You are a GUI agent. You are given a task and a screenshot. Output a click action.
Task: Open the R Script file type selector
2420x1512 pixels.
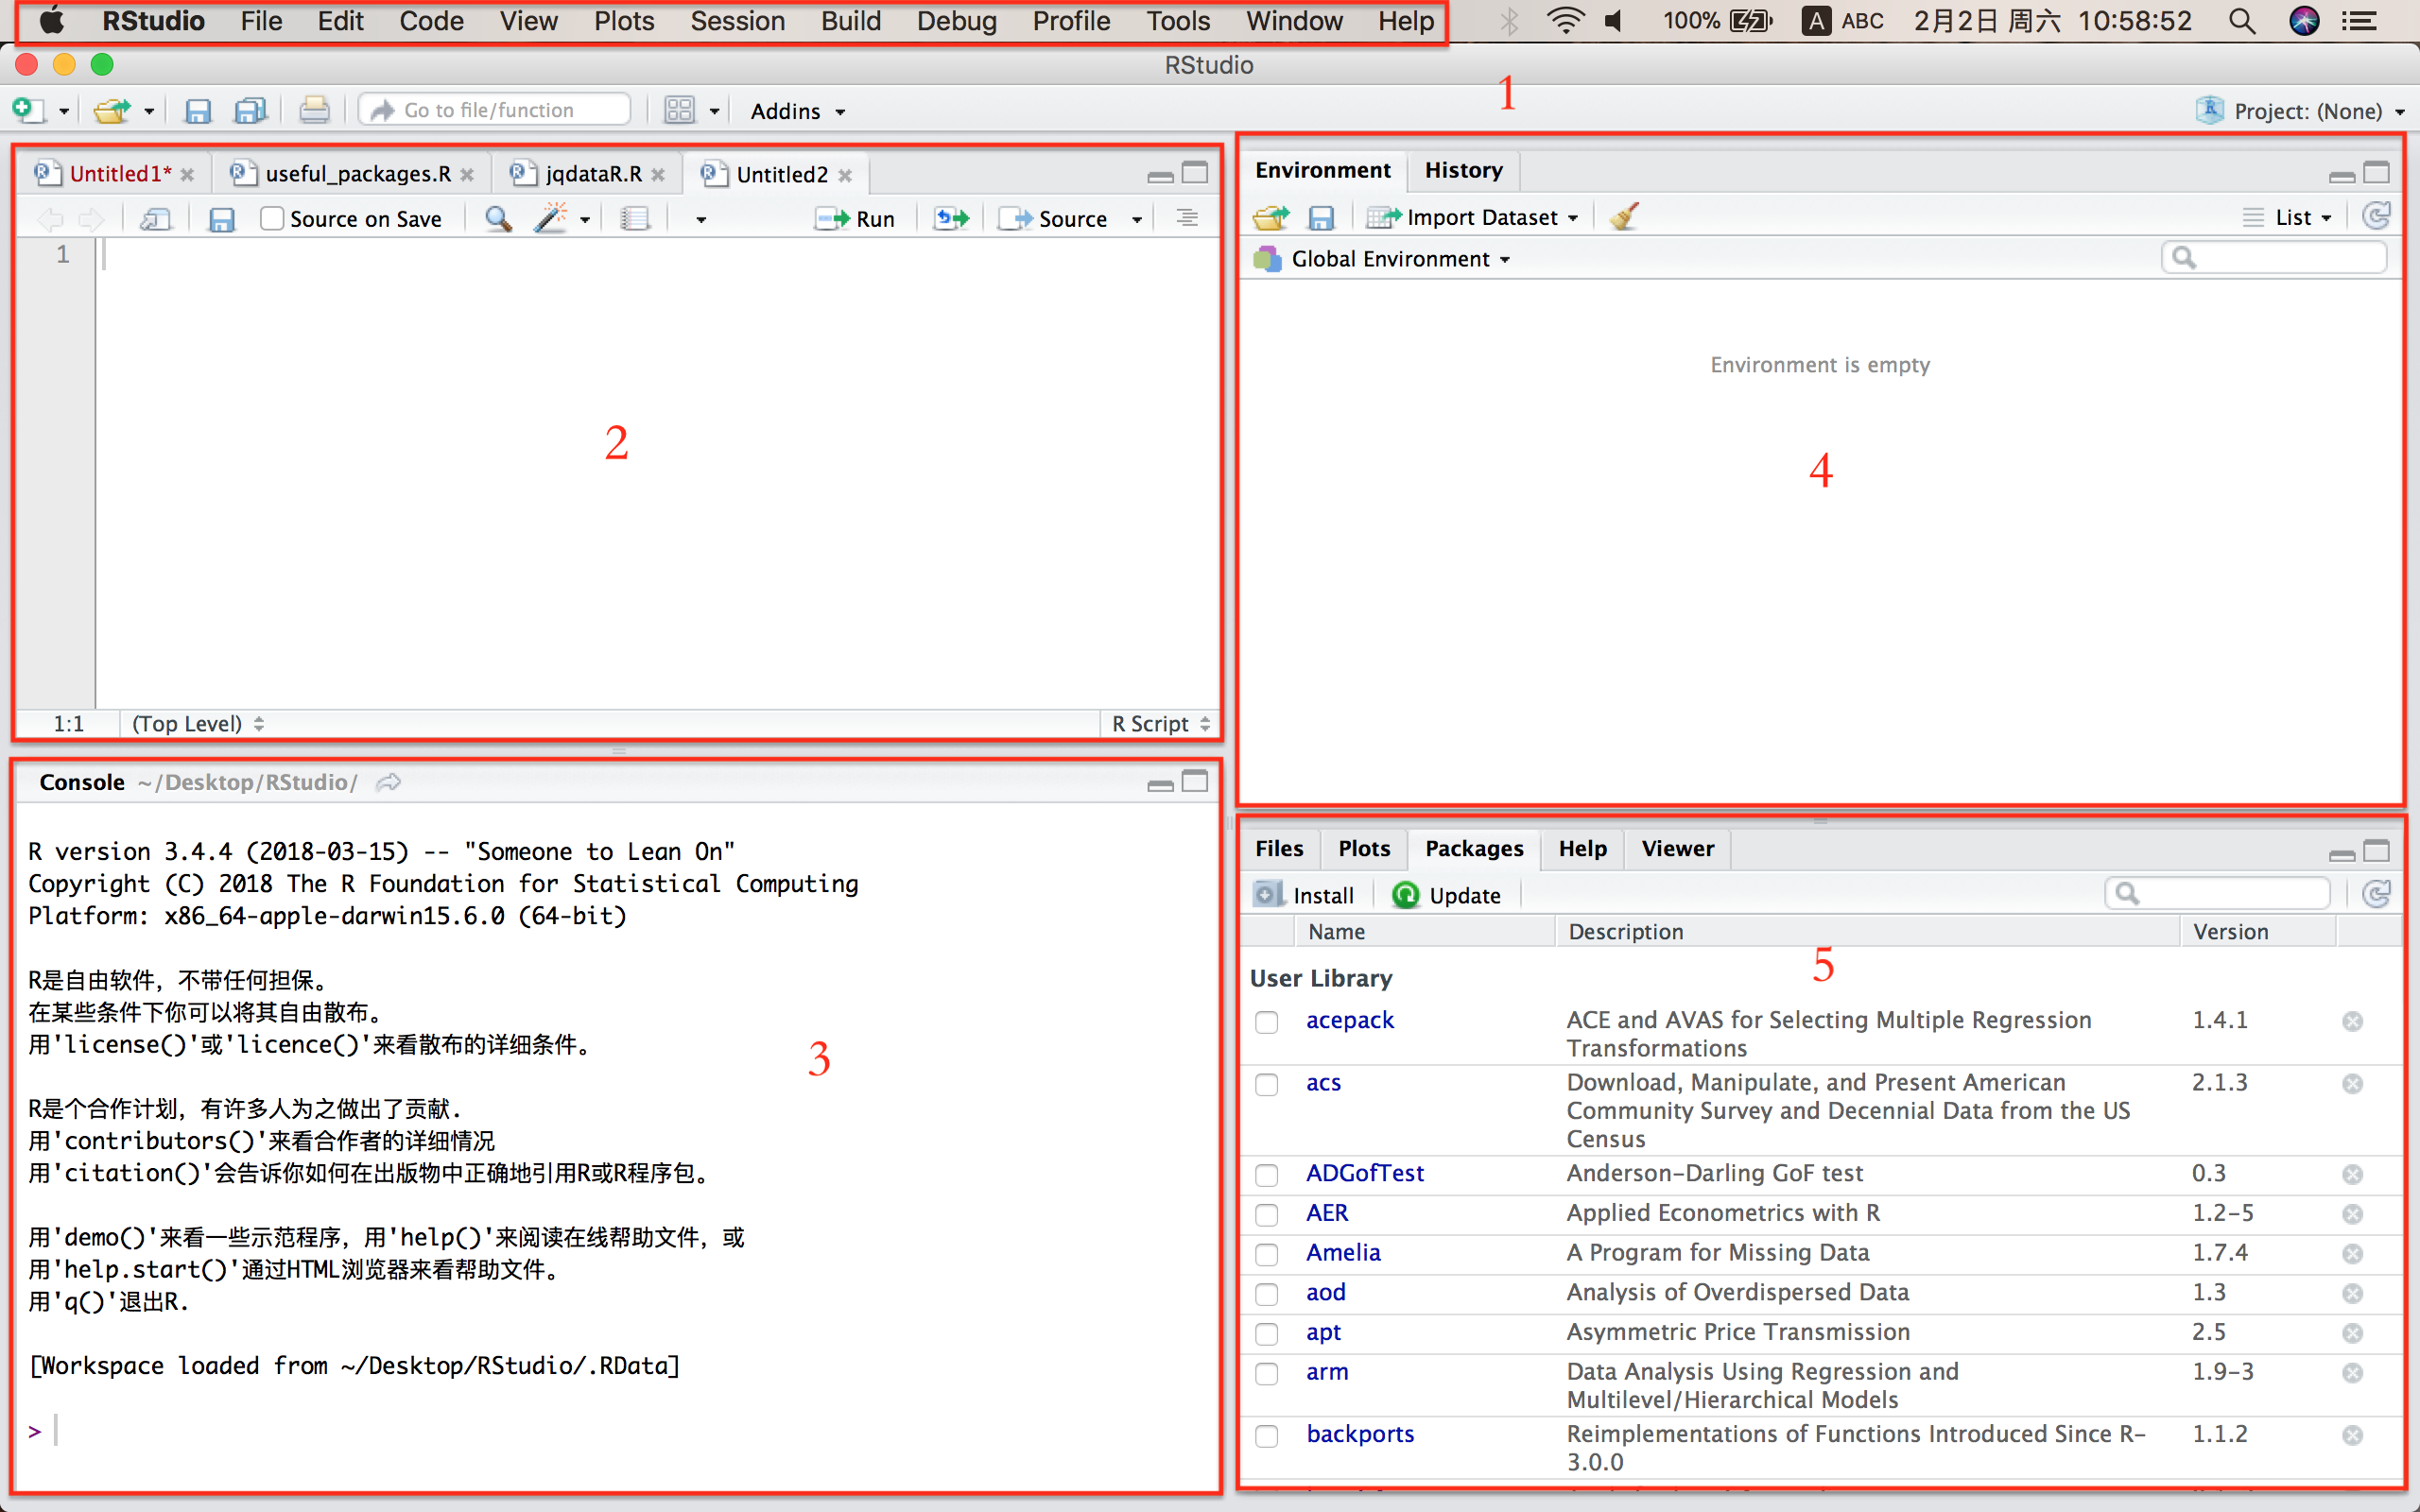[x=1160, y=724]
